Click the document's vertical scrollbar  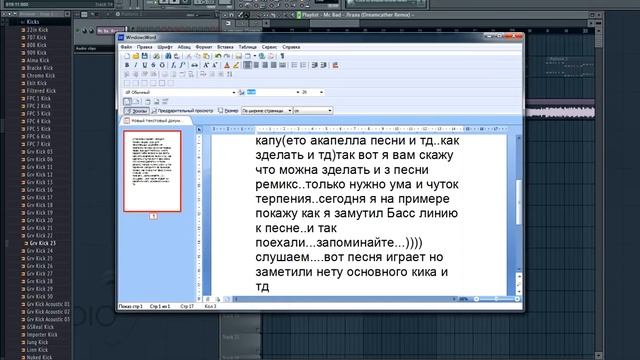tap(519, 202)
